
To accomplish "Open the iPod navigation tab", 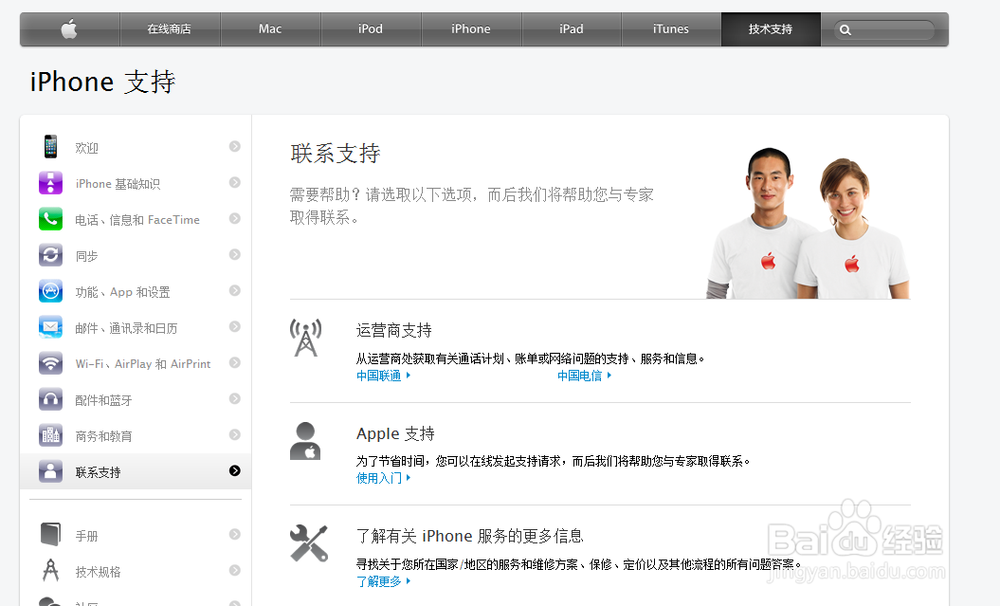I will click(371, 29).
